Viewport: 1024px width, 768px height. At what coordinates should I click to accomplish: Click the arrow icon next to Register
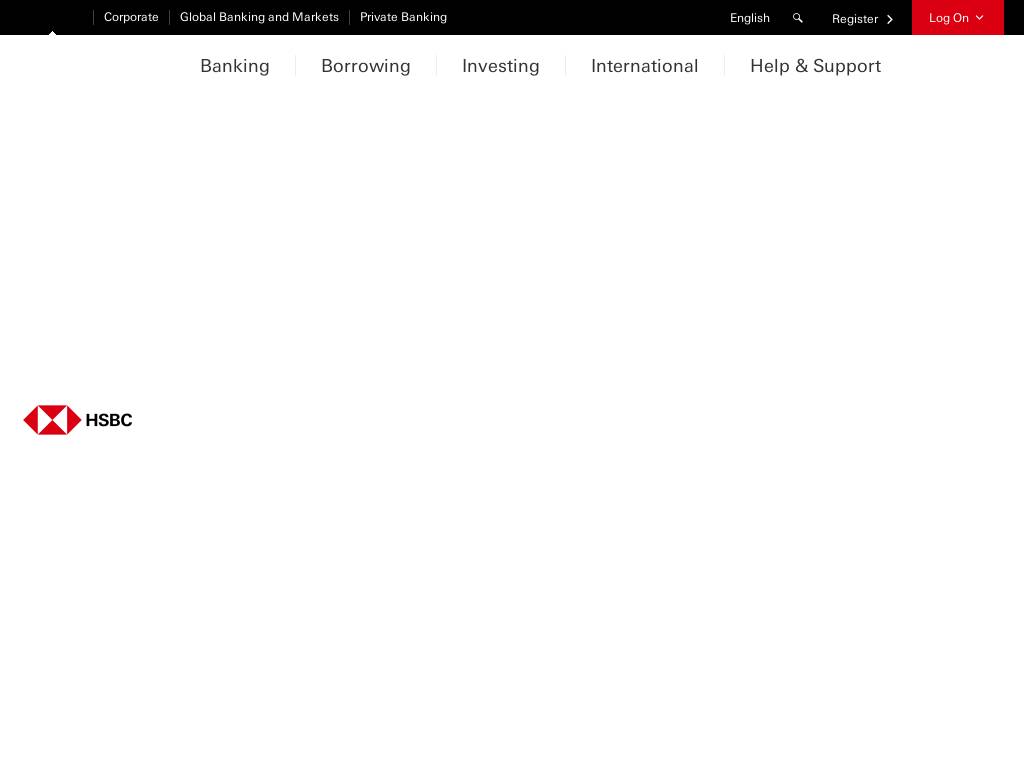[890, 19]
